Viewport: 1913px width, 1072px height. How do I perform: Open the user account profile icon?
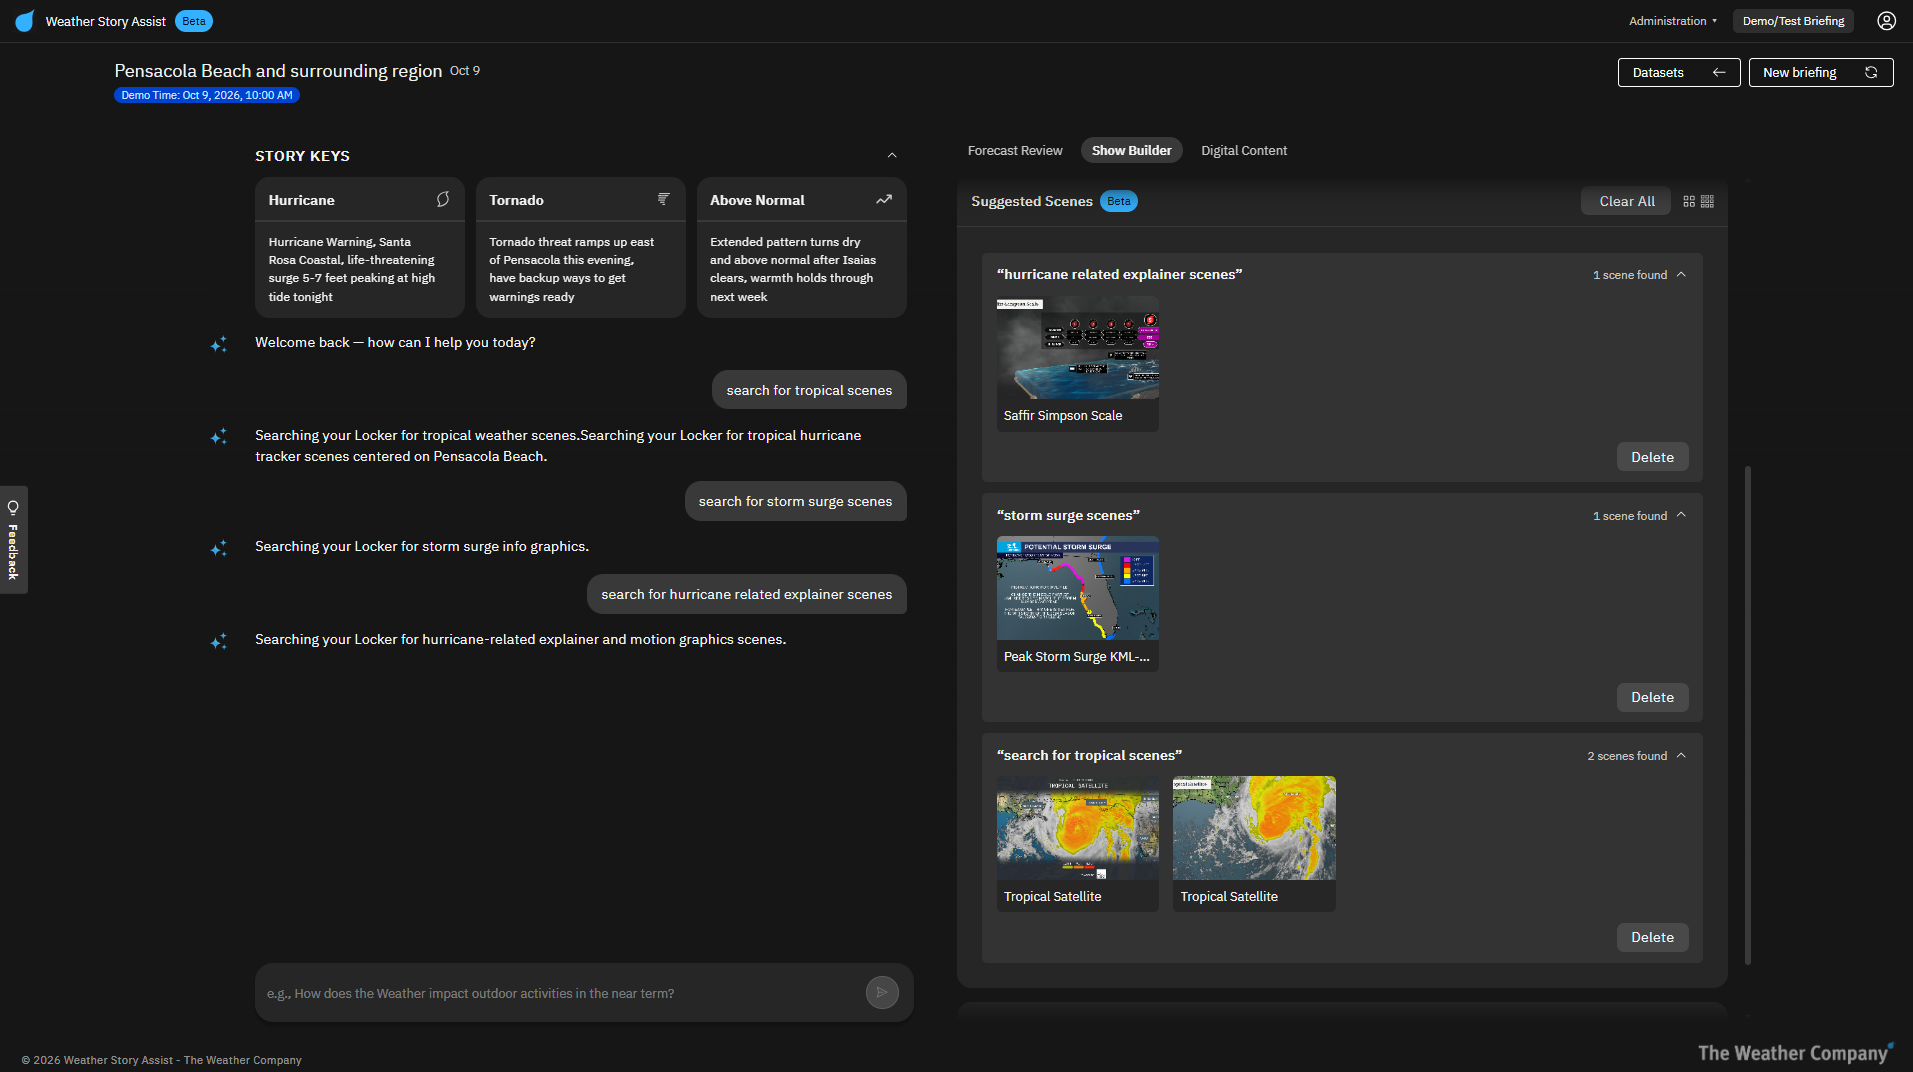(x=1886, y=21)
